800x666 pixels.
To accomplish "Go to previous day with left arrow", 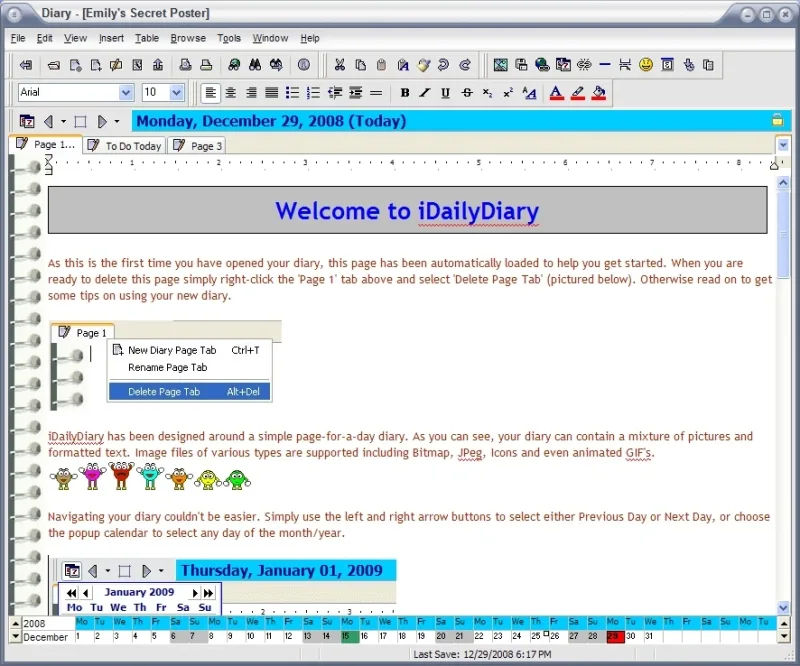I will click(x=48, y=121).
